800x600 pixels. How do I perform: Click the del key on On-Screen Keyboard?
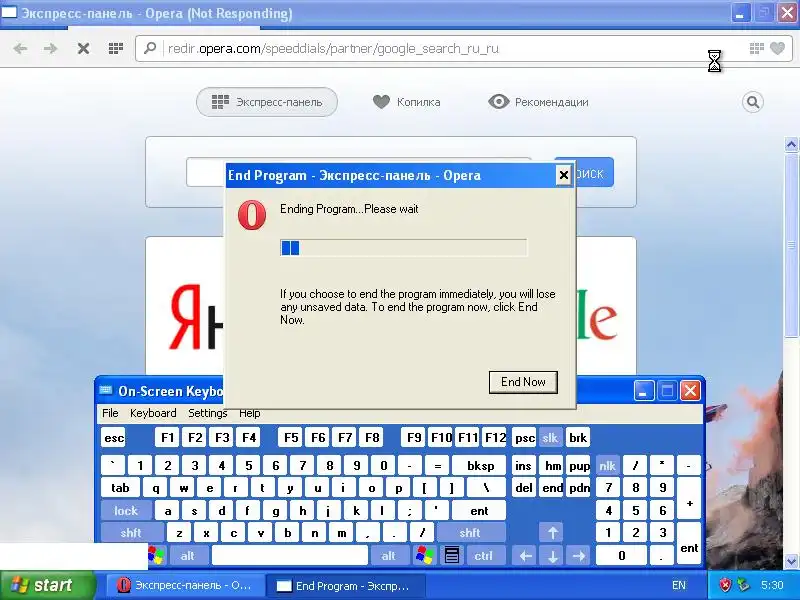524,488
